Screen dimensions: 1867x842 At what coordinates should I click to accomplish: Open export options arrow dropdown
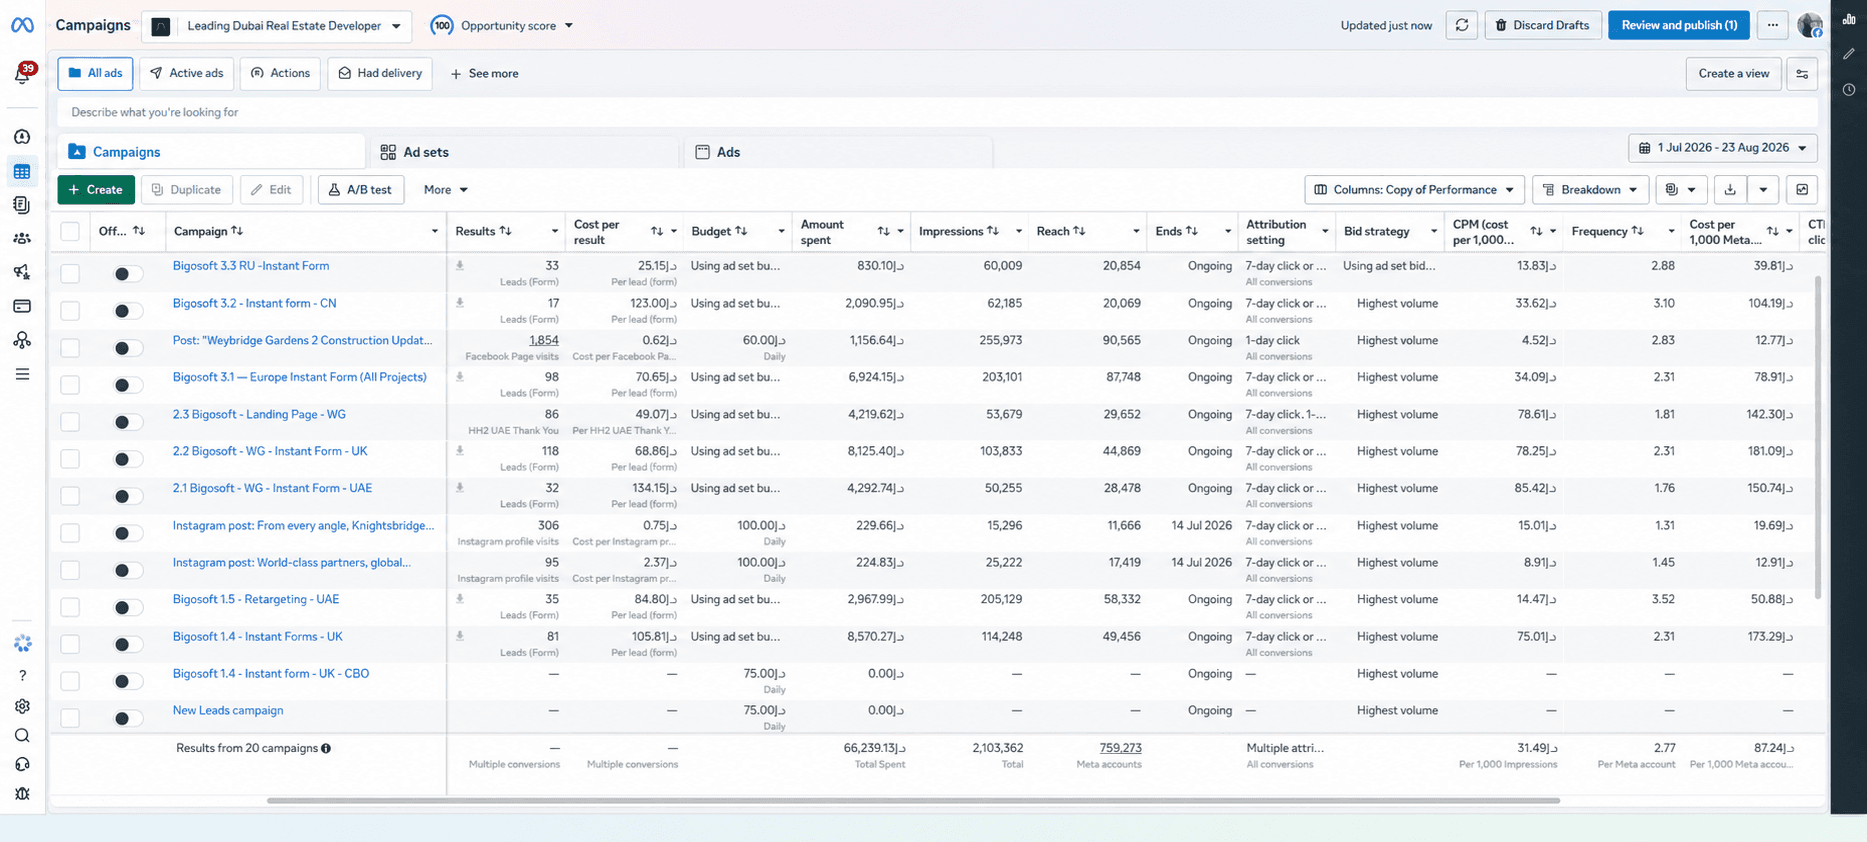click(x=1763, y=190)
